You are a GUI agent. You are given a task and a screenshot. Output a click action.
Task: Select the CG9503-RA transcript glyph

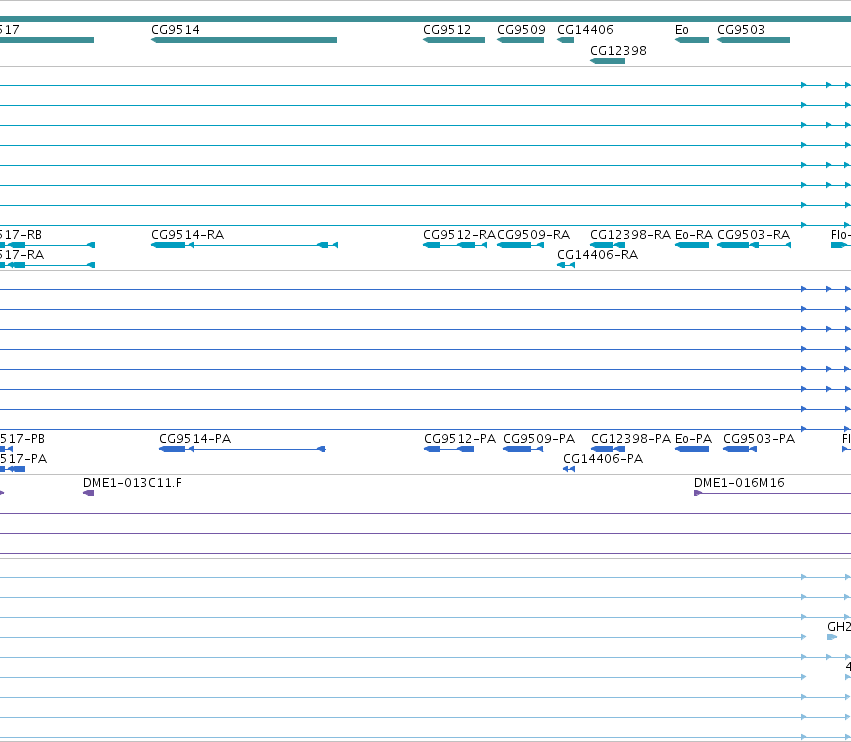click(754, 245)
